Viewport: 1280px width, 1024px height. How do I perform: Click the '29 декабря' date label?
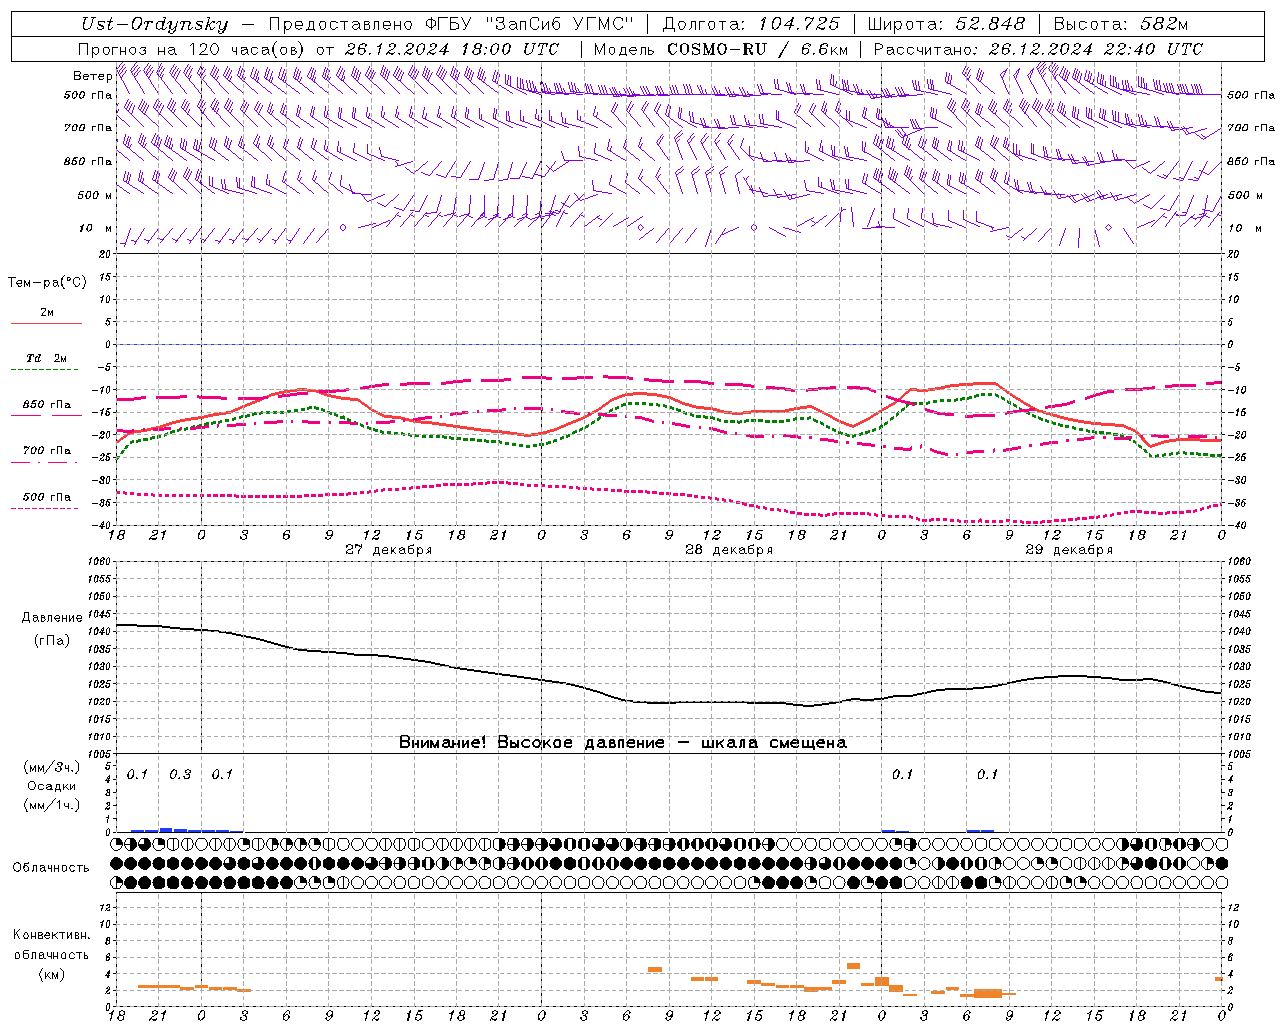[1069, 550]
